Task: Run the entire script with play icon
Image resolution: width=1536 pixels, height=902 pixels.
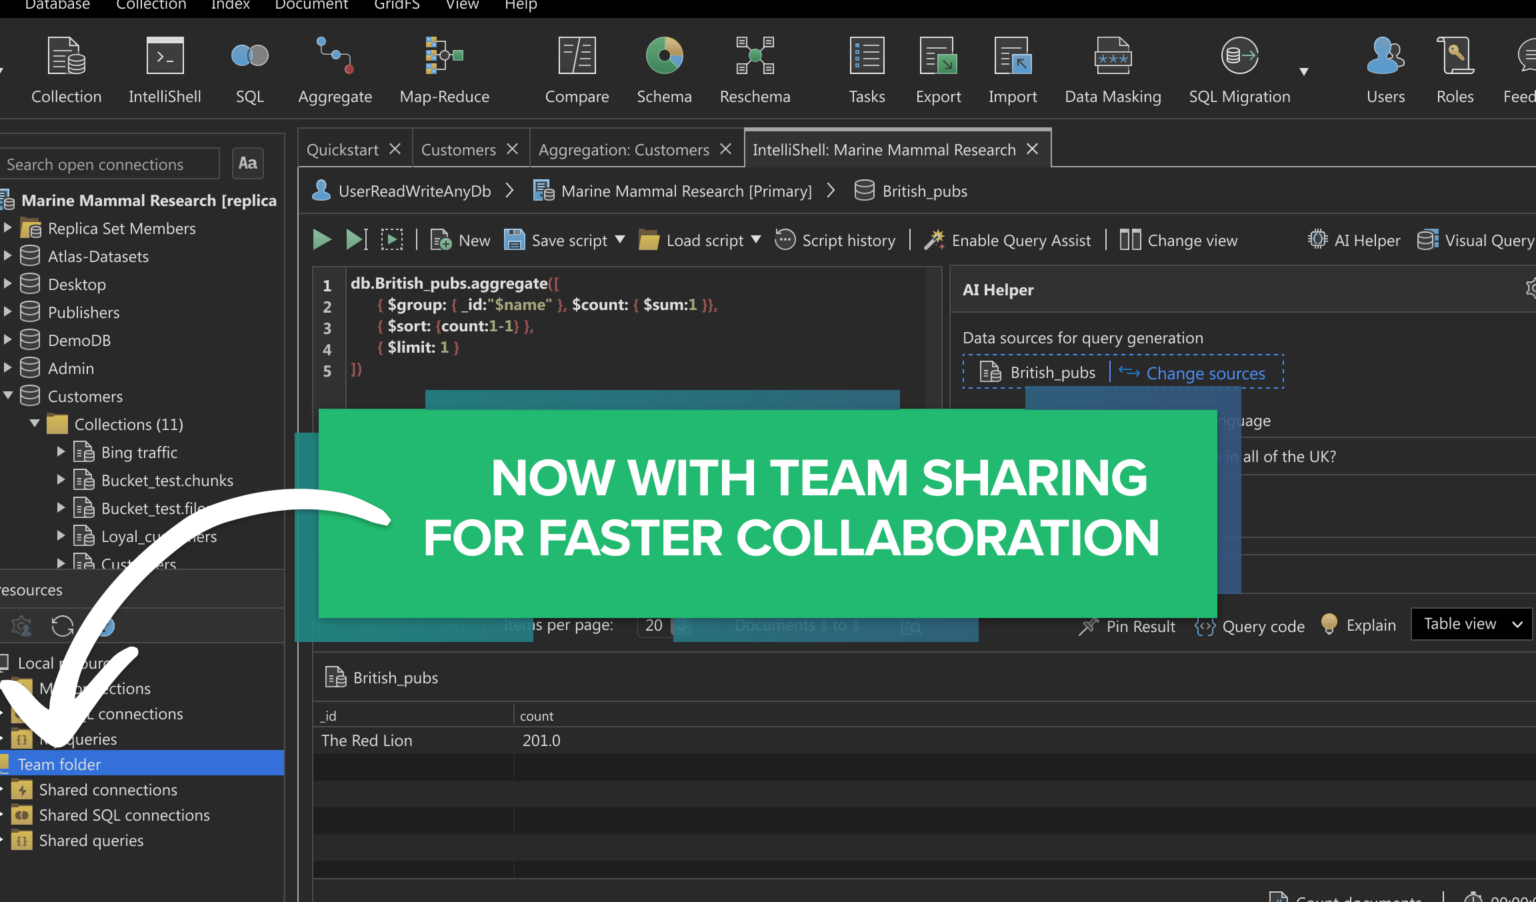Action: click(x=322, y=240)
